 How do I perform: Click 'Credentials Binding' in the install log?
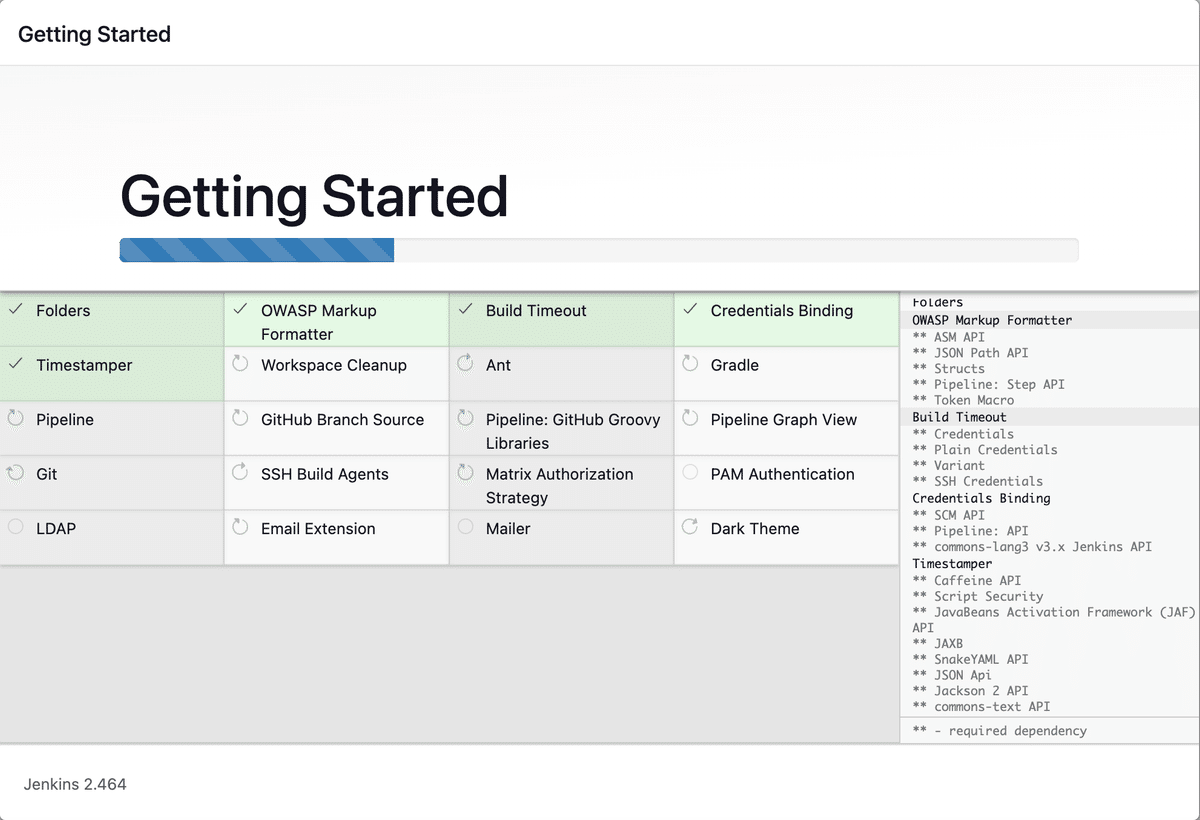coord(981,498)
